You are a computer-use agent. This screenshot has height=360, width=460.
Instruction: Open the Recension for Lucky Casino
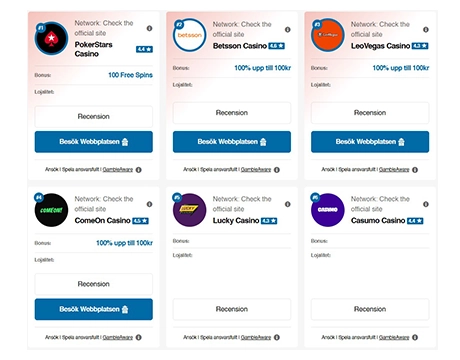(x=232, y=309)
